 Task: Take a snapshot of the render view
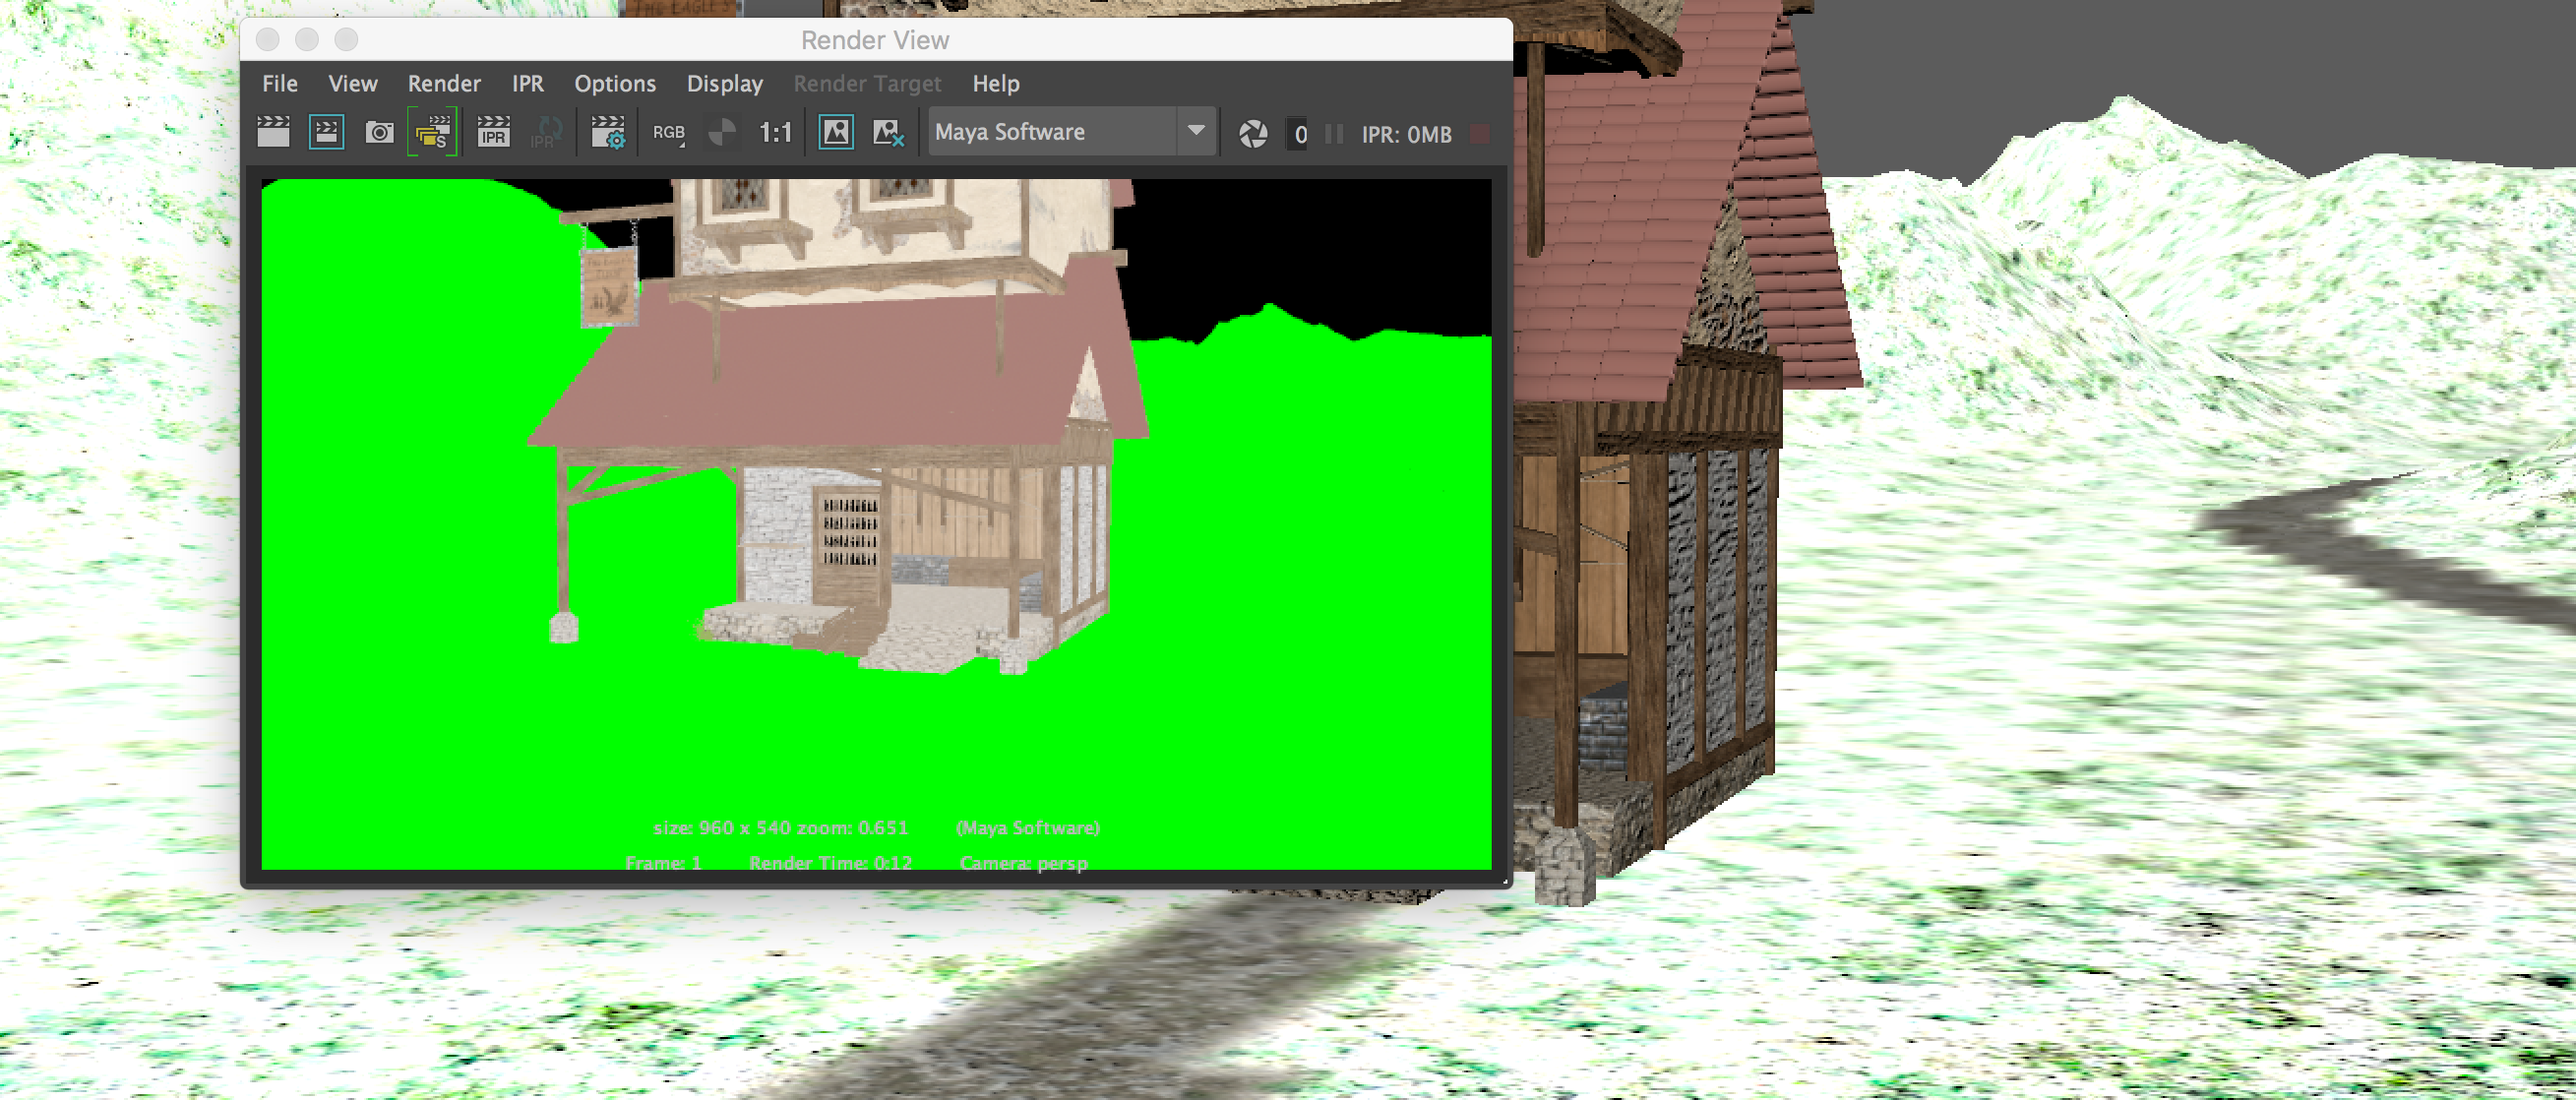(379, 131)
